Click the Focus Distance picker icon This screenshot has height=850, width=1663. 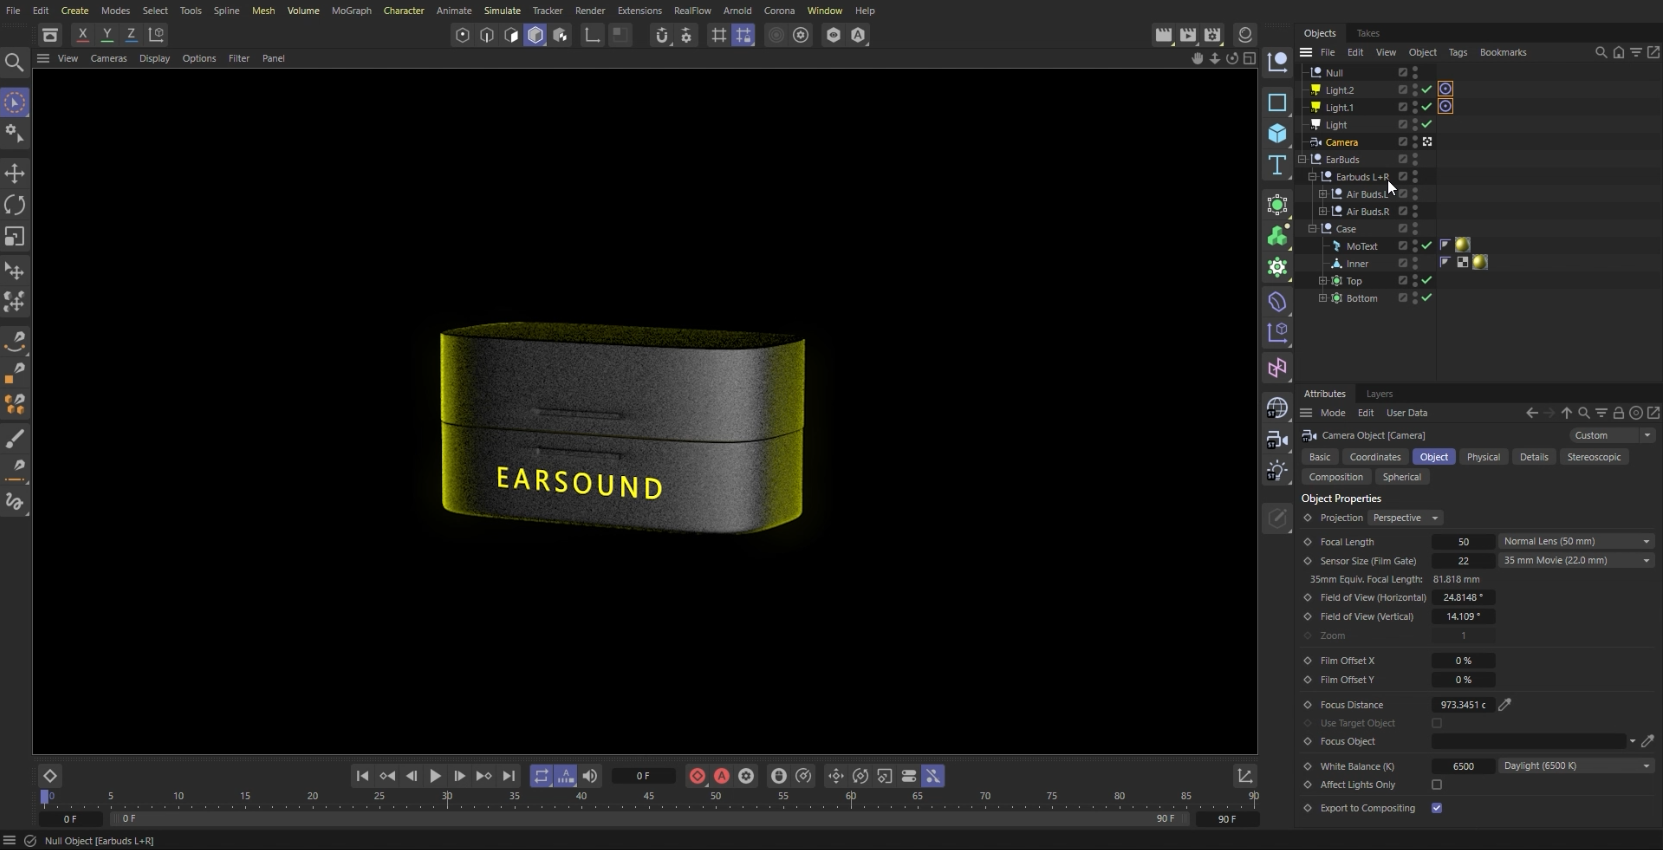pyautogui.click(x=1505, y=705)
